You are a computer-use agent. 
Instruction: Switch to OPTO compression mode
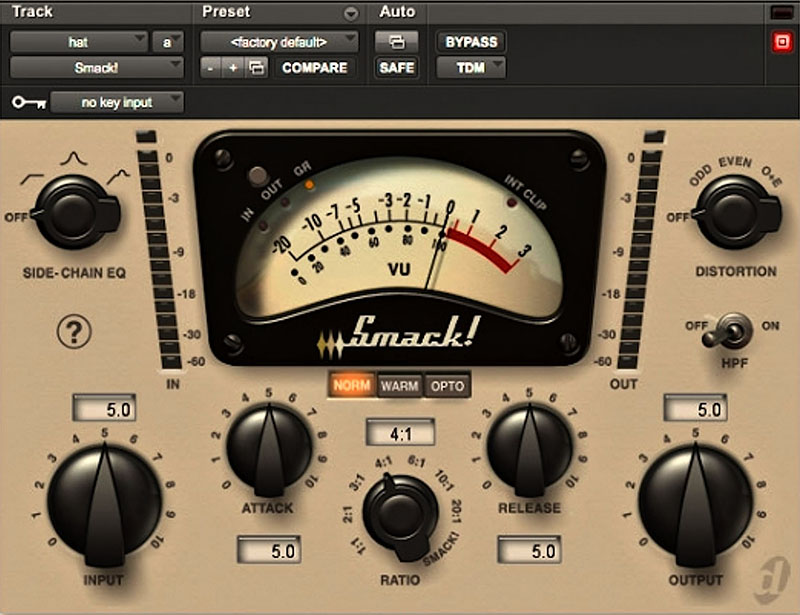[x=446, y=385]
